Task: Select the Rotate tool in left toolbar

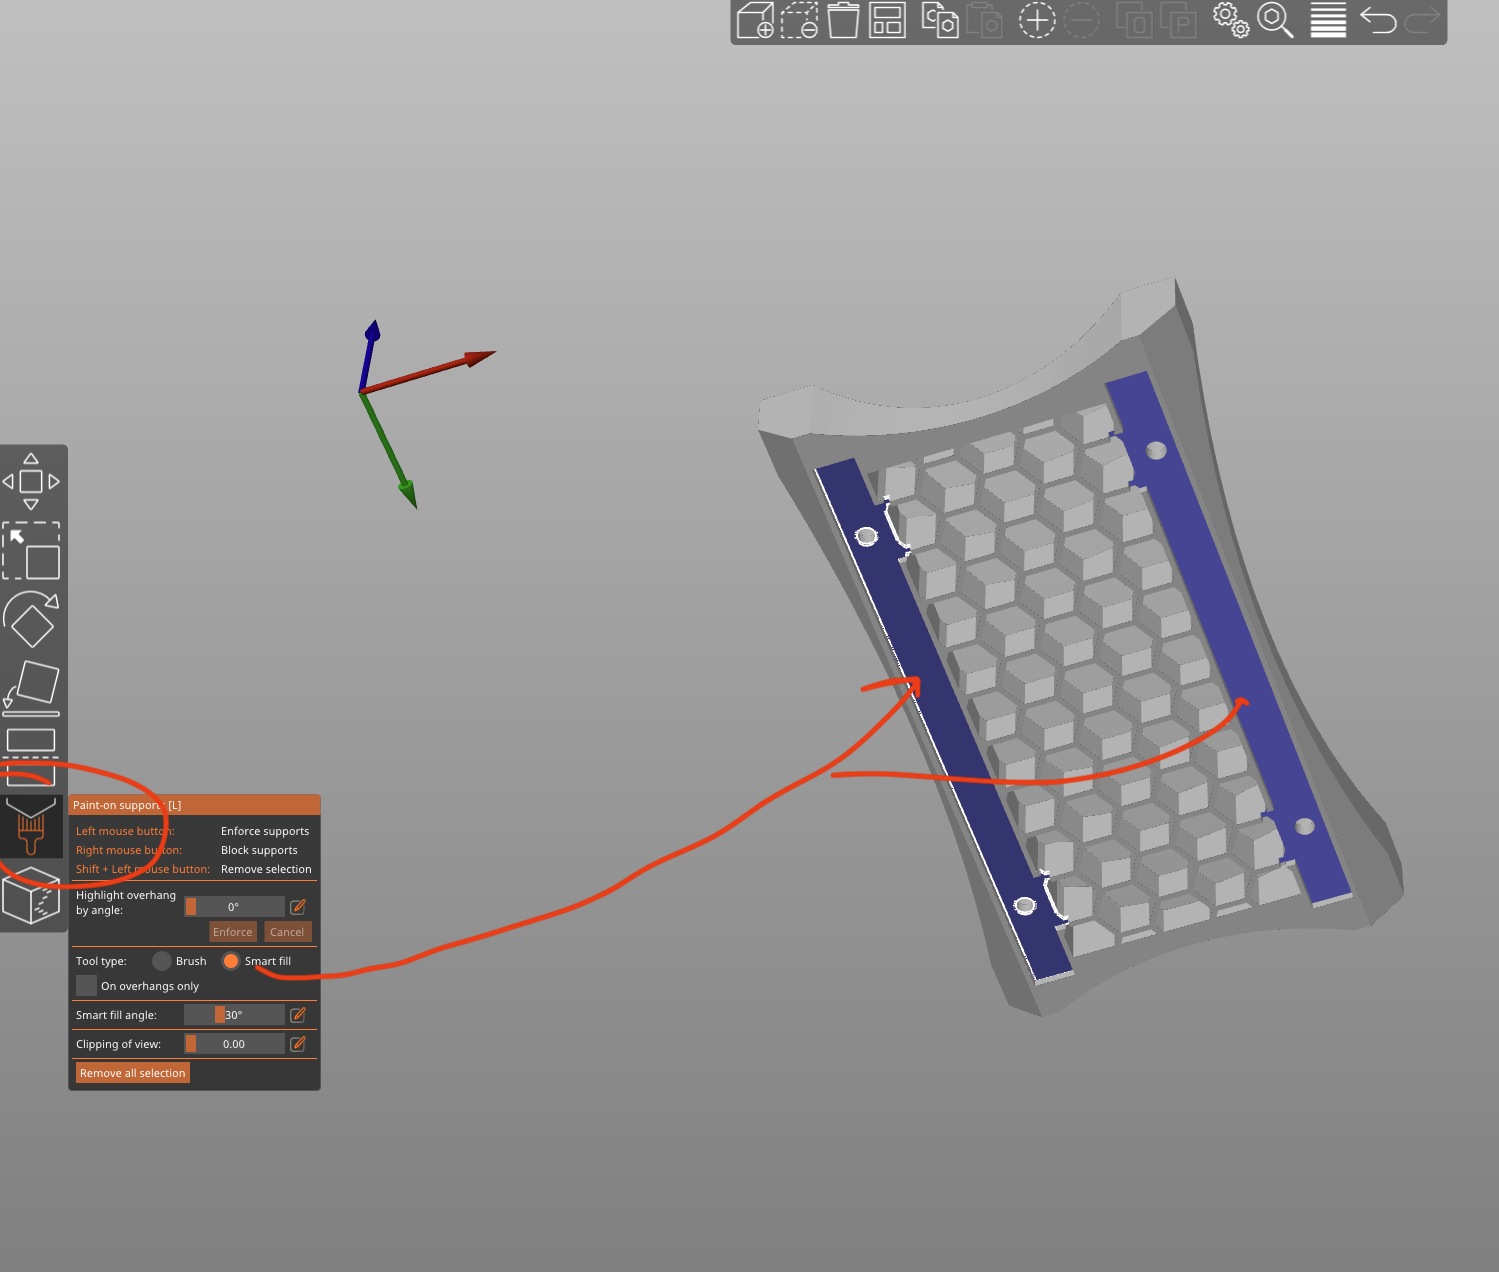Action: (x=31, y=619)
